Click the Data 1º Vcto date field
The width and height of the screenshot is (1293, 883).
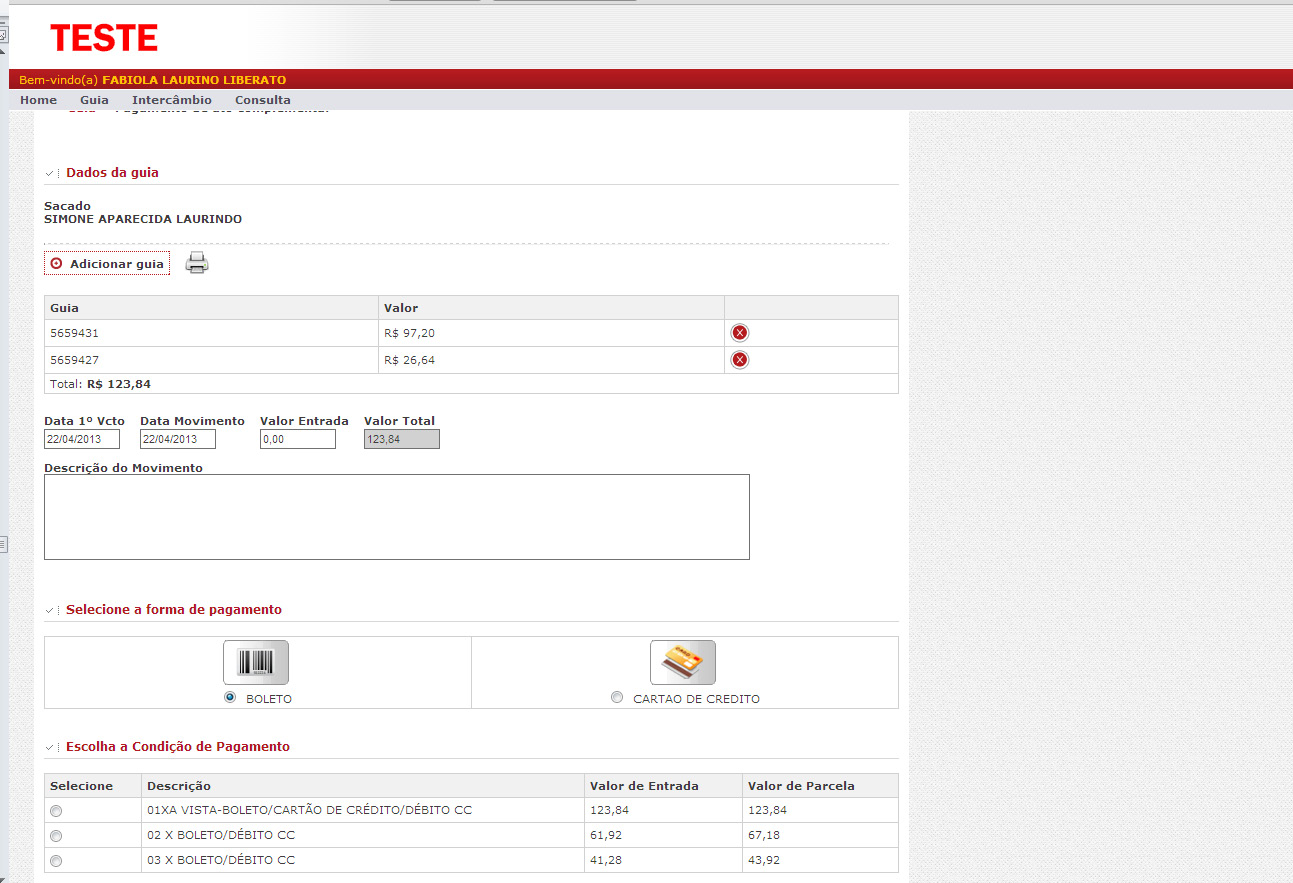(82, 439)
